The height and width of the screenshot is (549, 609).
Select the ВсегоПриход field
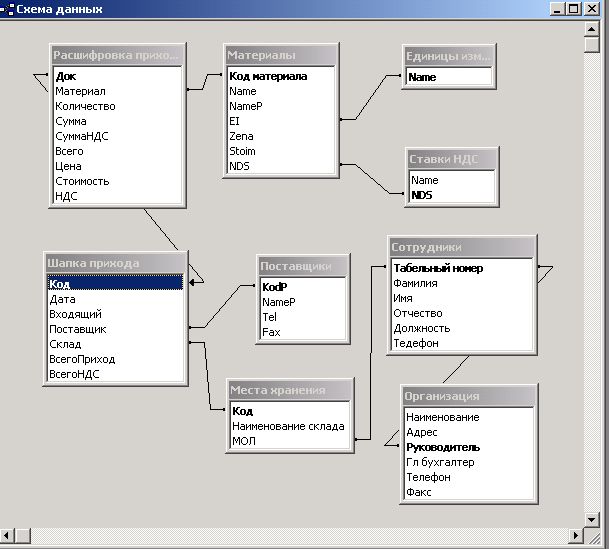click(x=115, y=359)
